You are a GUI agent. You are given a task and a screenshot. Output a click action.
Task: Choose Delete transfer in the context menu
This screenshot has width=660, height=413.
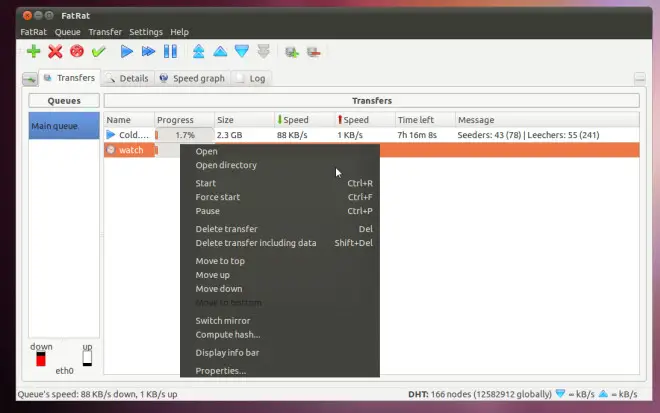(x=280, y=229)
